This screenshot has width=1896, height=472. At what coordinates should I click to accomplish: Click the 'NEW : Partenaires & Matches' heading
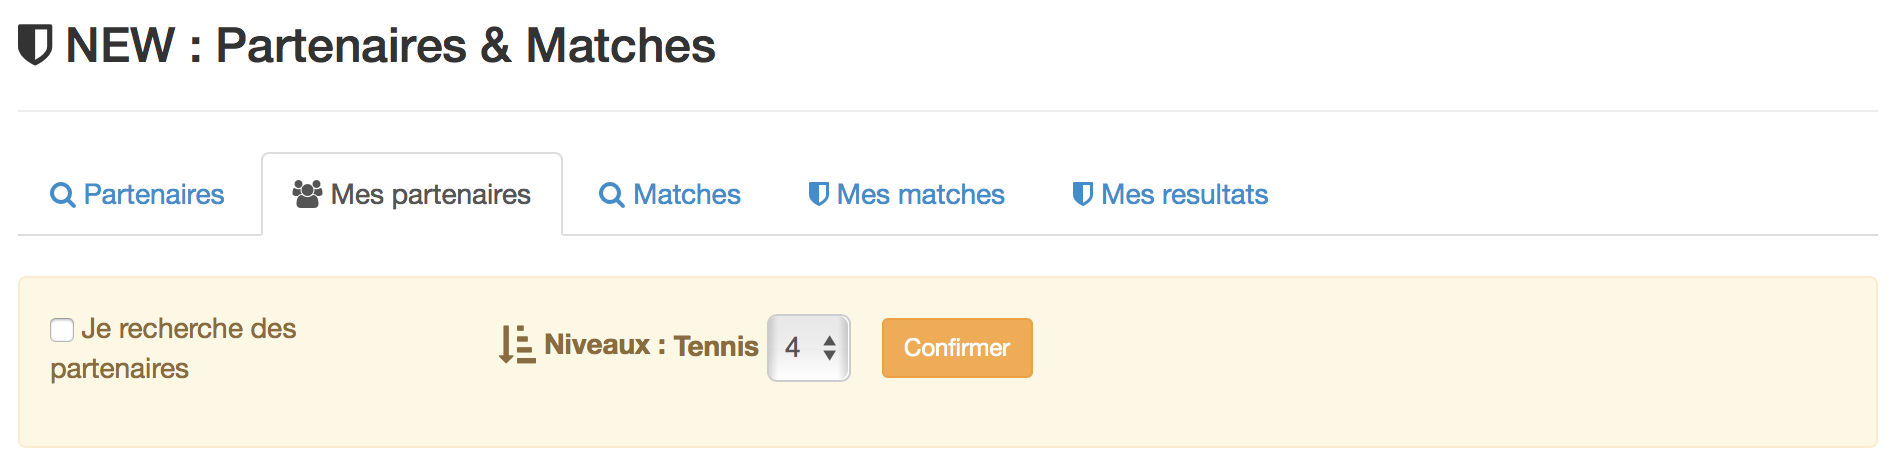click(390, 46)
